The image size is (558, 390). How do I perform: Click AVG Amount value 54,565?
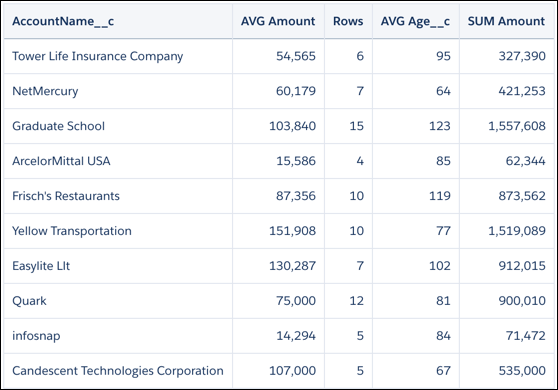296,56
